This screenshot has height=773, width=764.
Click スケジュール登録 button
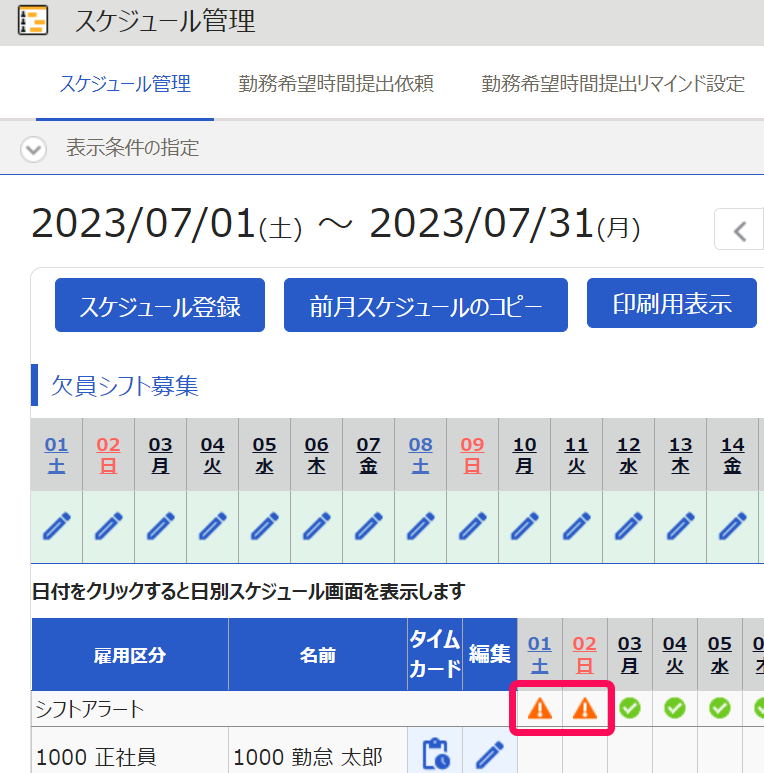click(160, 305)
